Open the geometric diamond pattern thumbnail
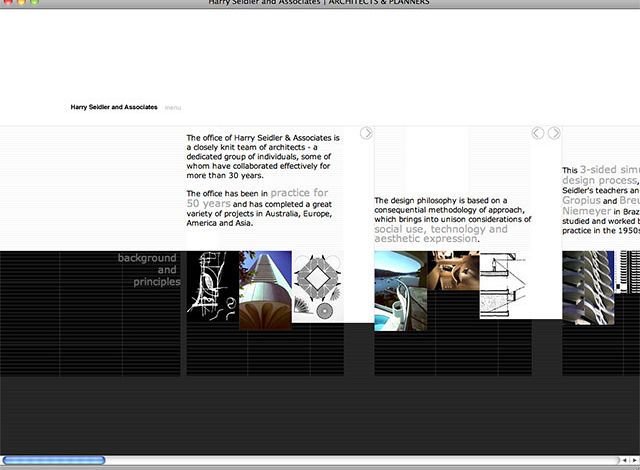 (317, 287)
